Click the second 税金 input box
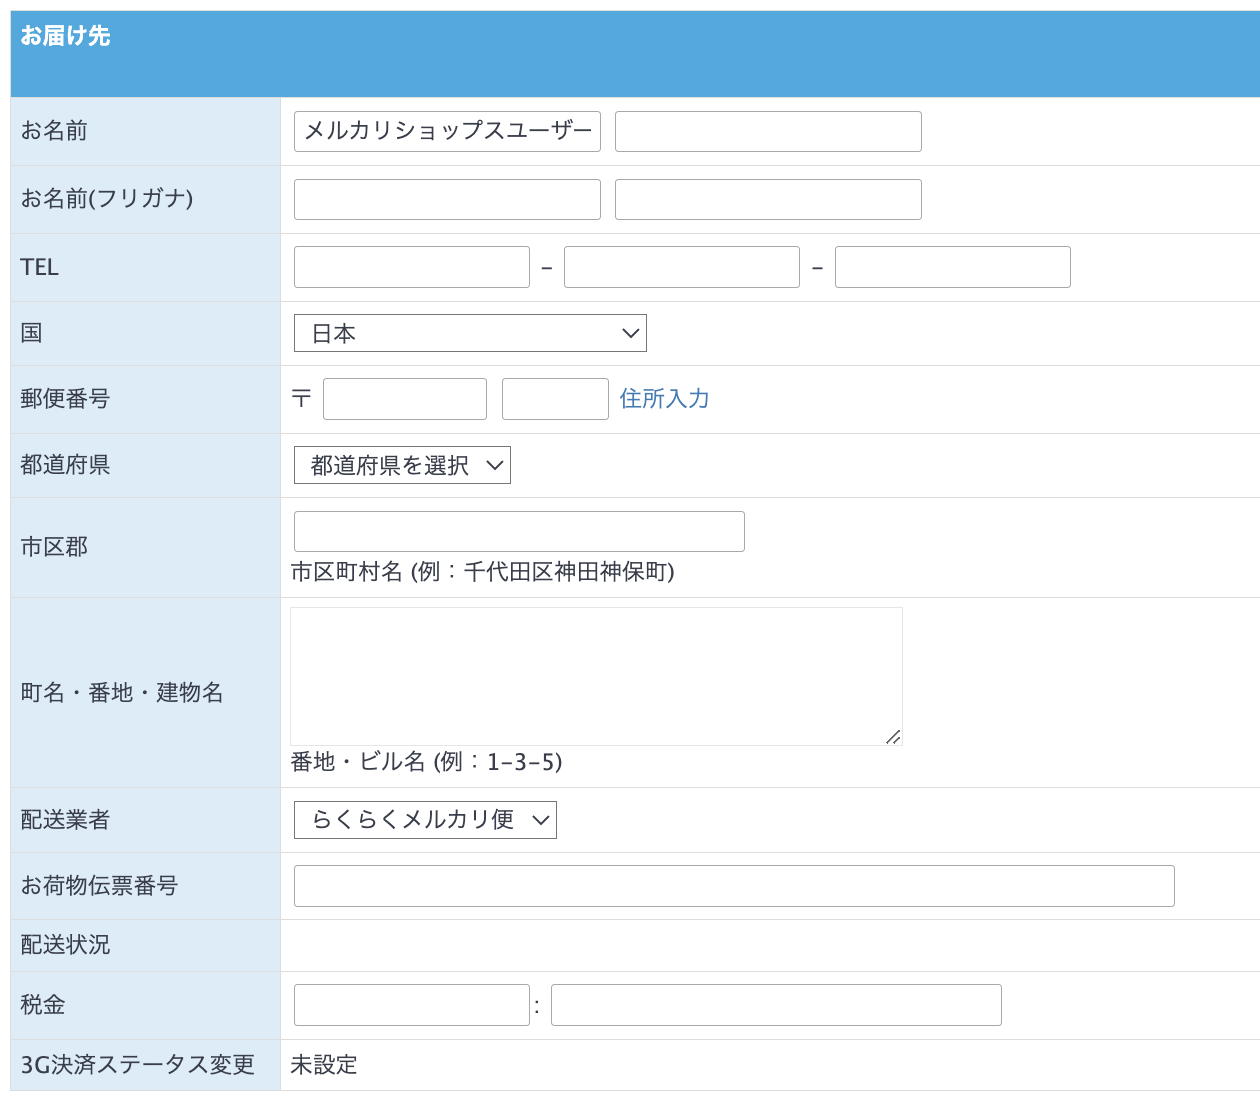The image size is (1260, 1106). [x=776, y=1005]
